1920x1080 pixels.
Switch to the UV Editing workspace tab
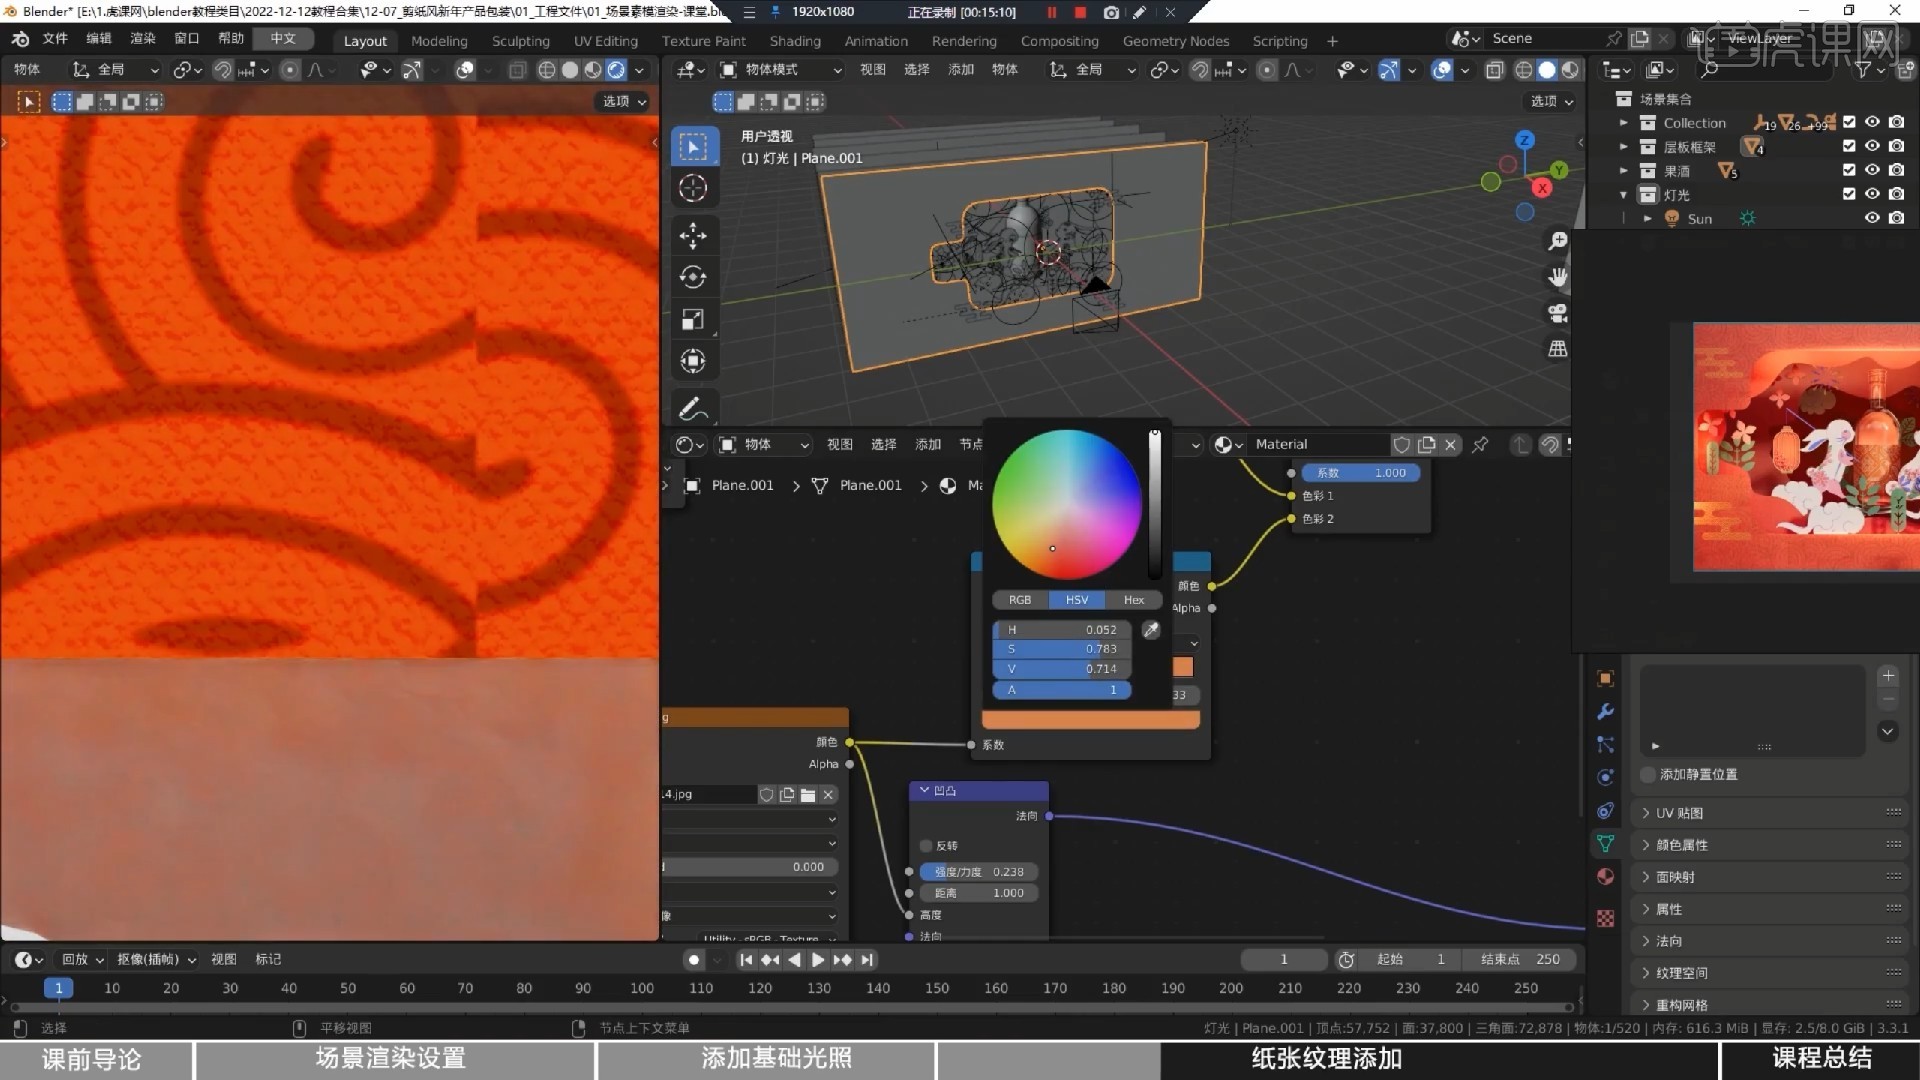(606, 41)
